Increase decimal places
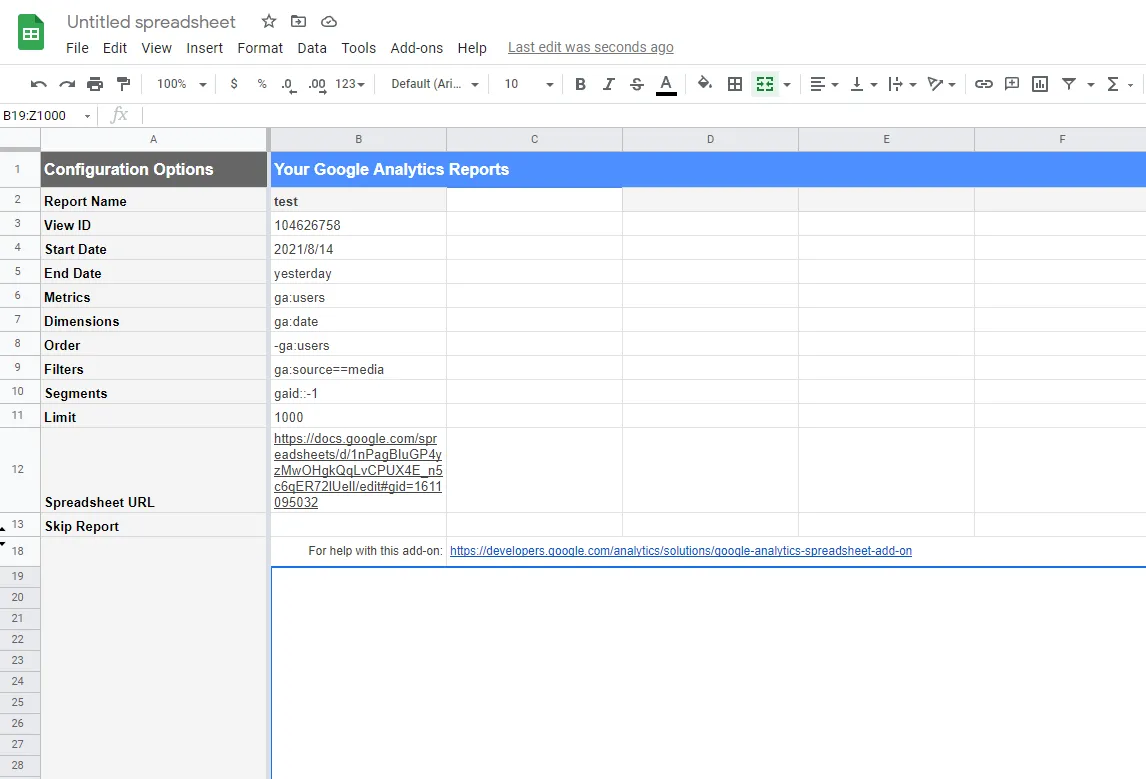 click(x=317, y=85)
